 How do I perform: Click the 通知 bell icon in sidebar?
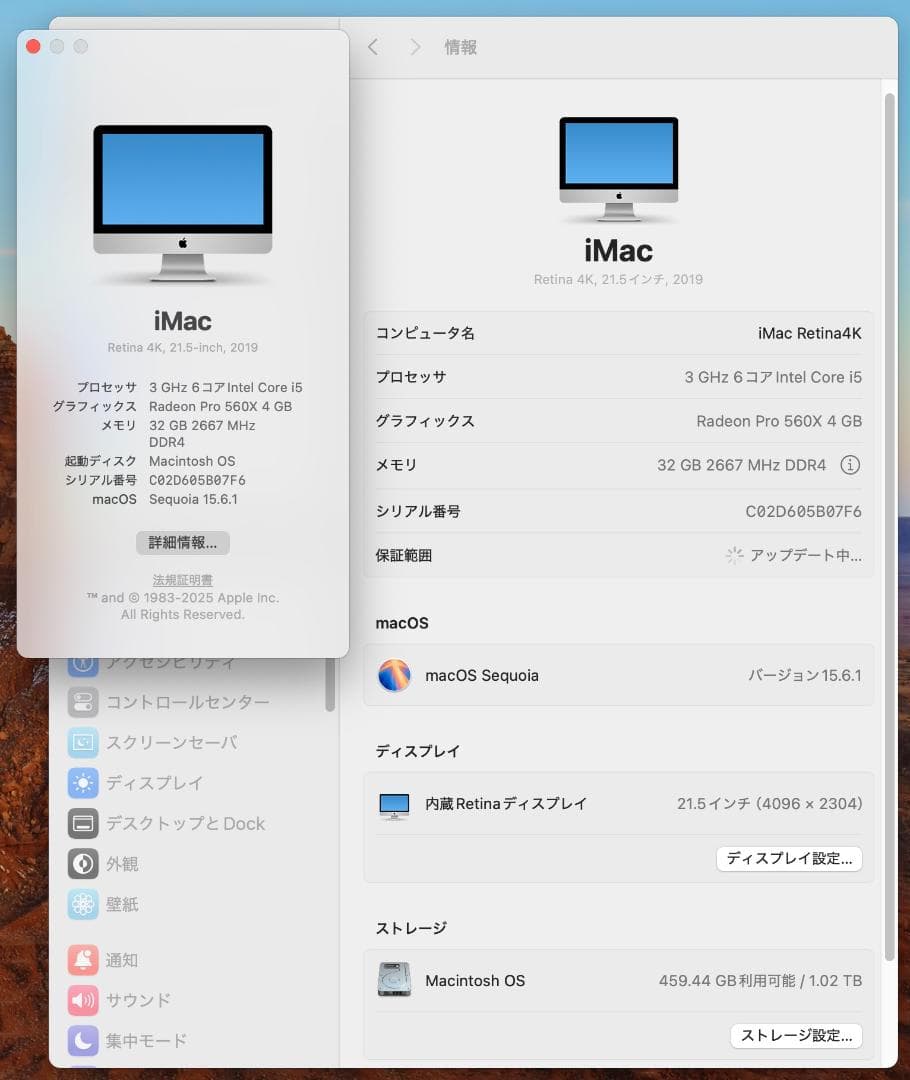tap(83, 959)
